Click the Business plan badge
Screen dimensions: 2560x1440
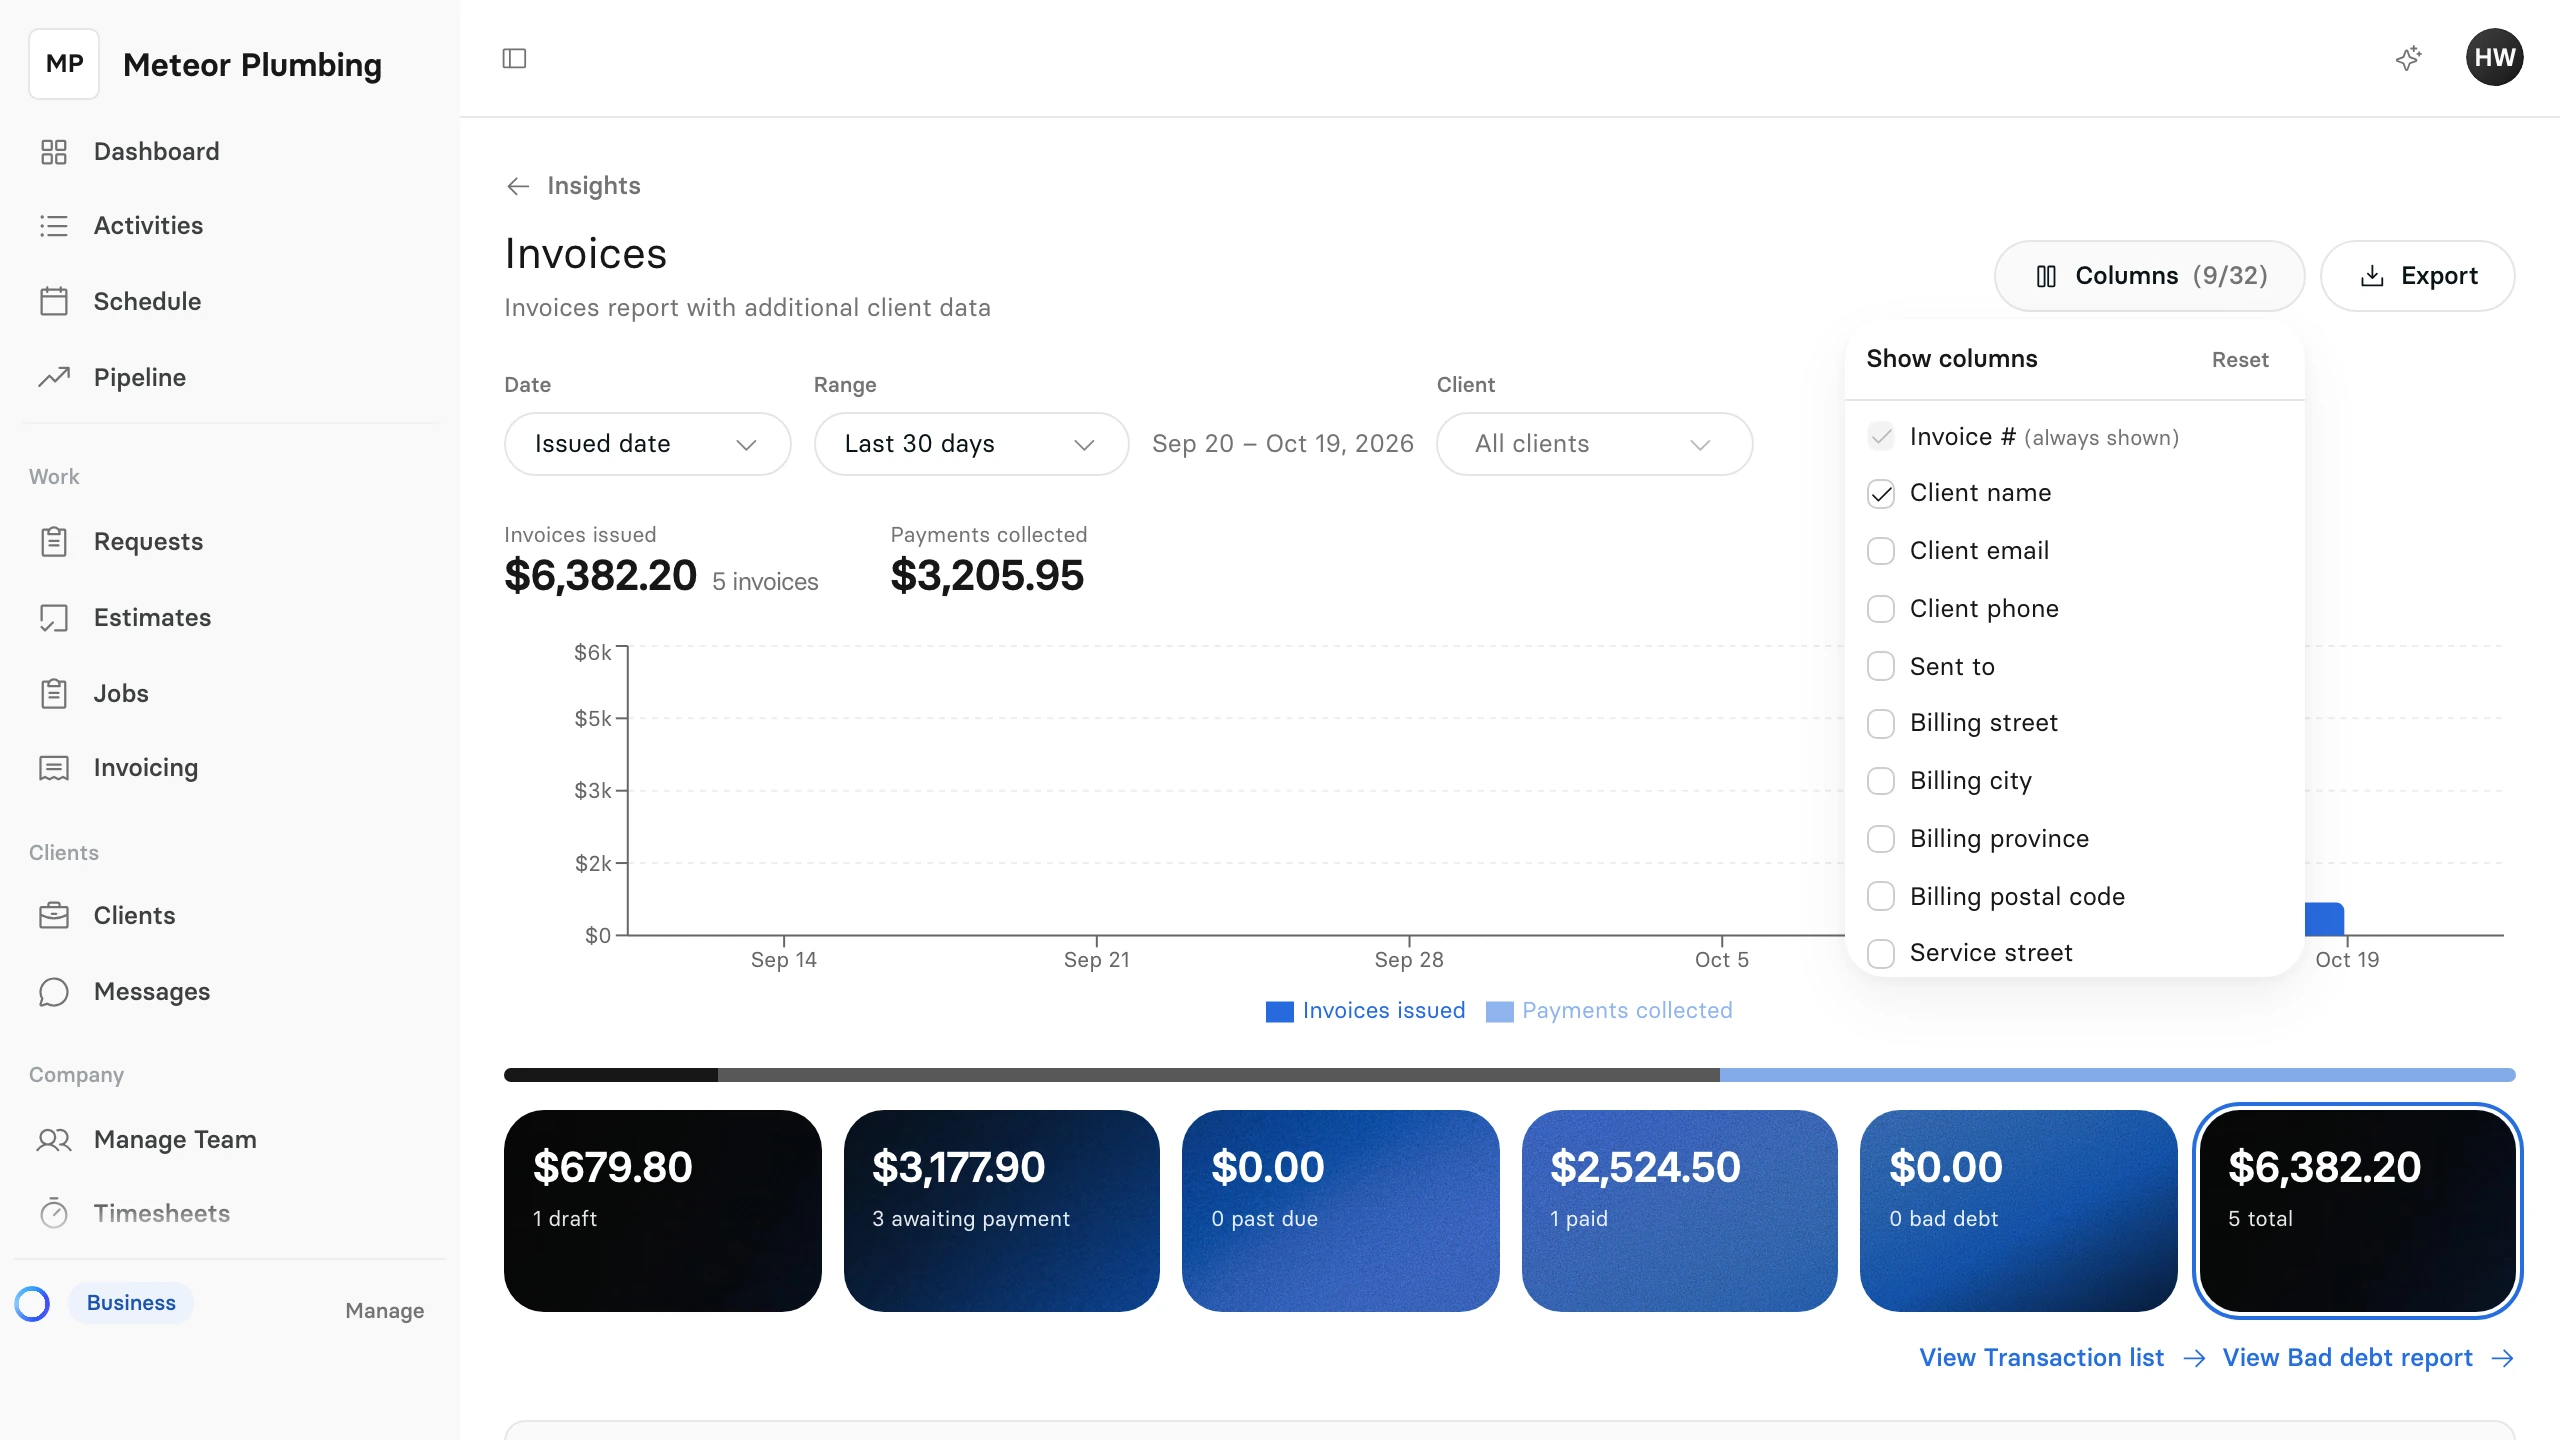coord(131,1303)
